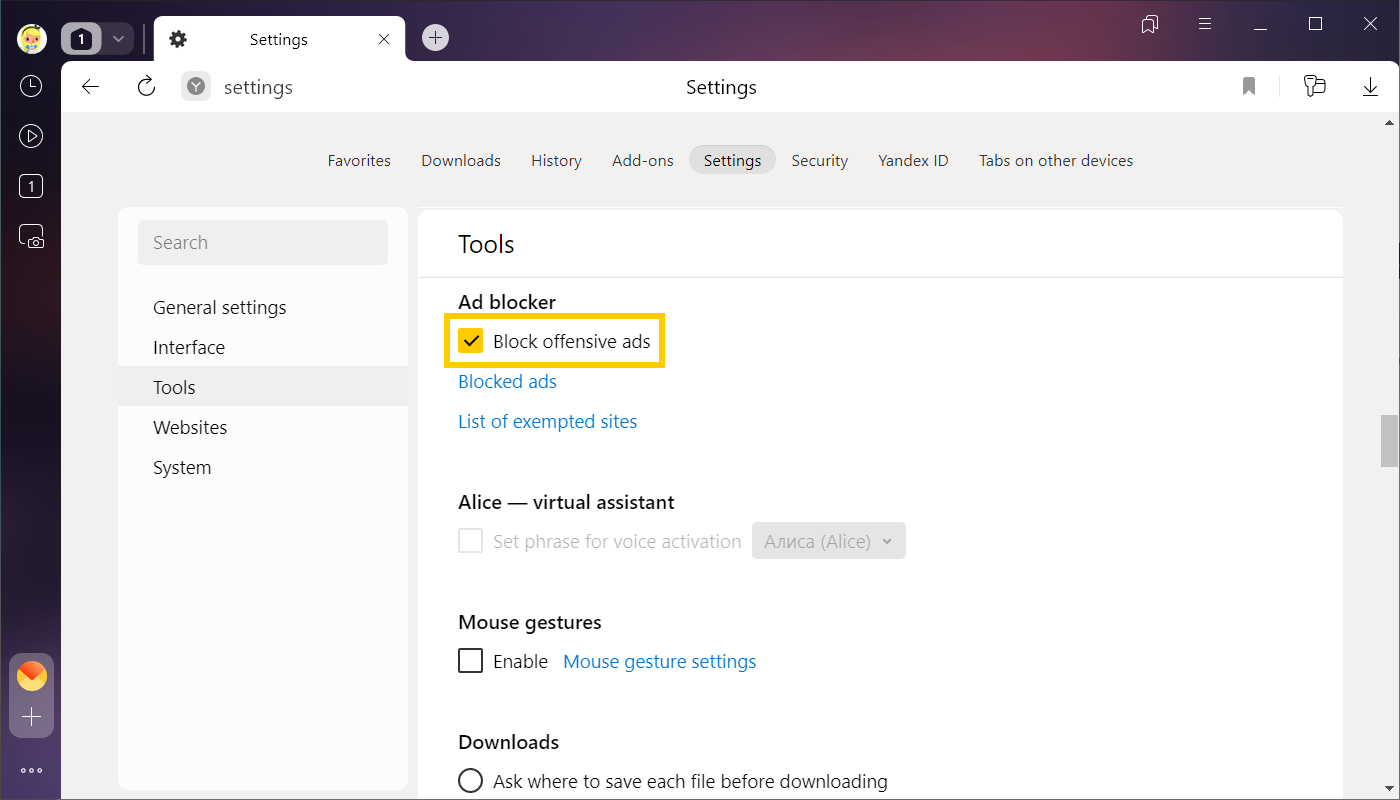Click the Alice — virtual assistant heading
The height and width of the screenshot is (800, 1400).
pyautogui.click(x=566, y=502)
